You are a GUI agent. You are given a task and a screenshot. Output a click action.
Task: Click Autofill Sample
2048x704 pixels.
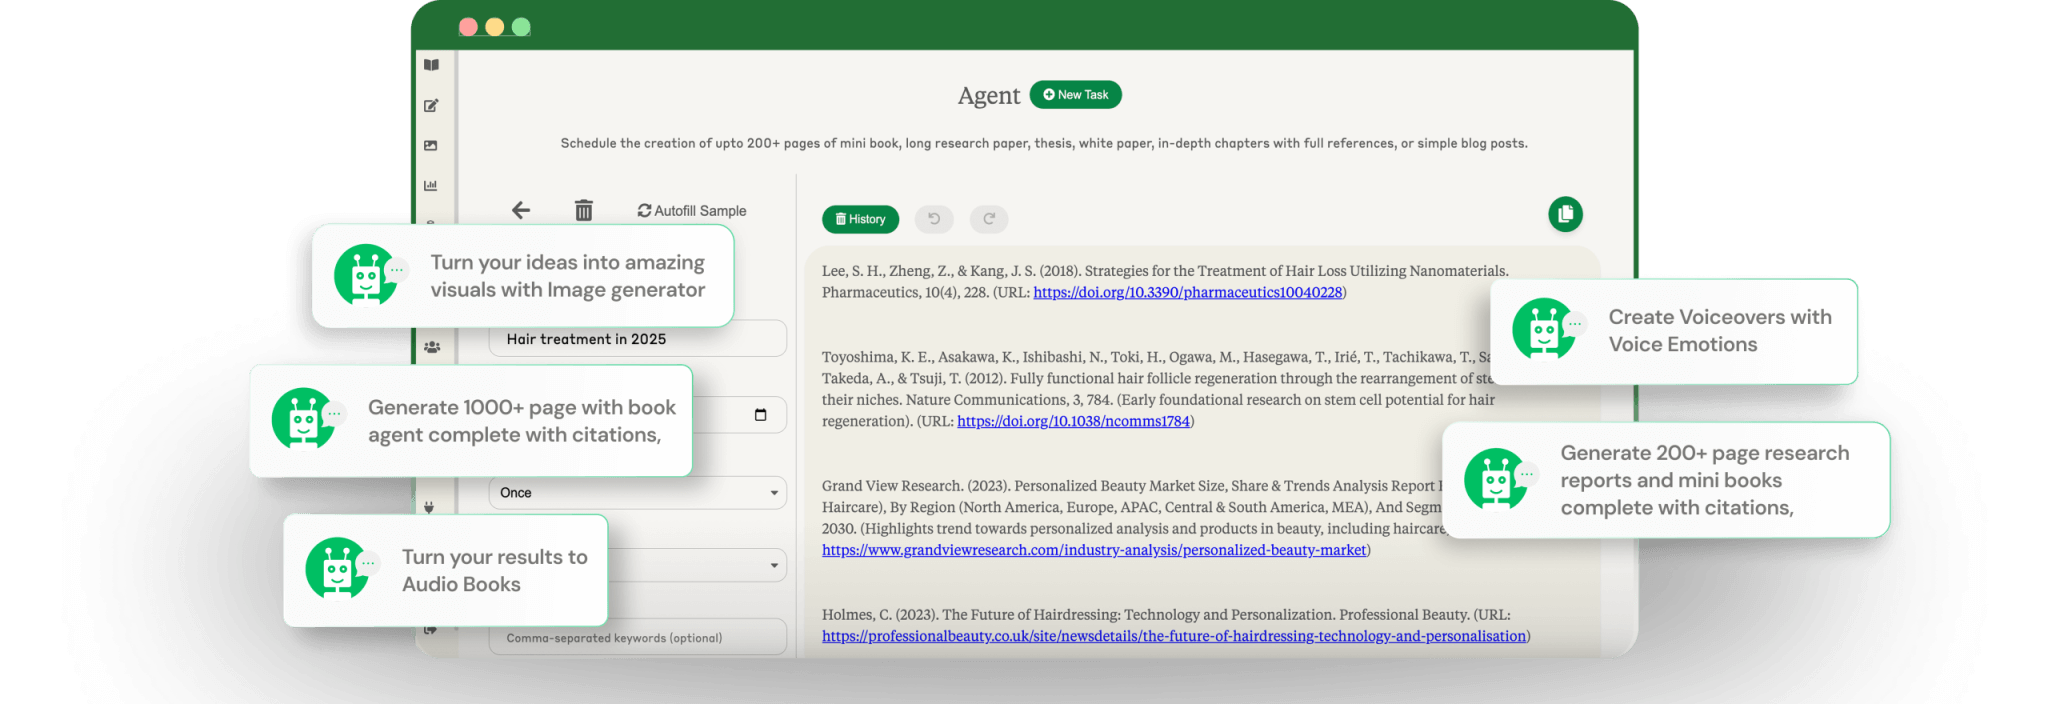pos(692,211)
